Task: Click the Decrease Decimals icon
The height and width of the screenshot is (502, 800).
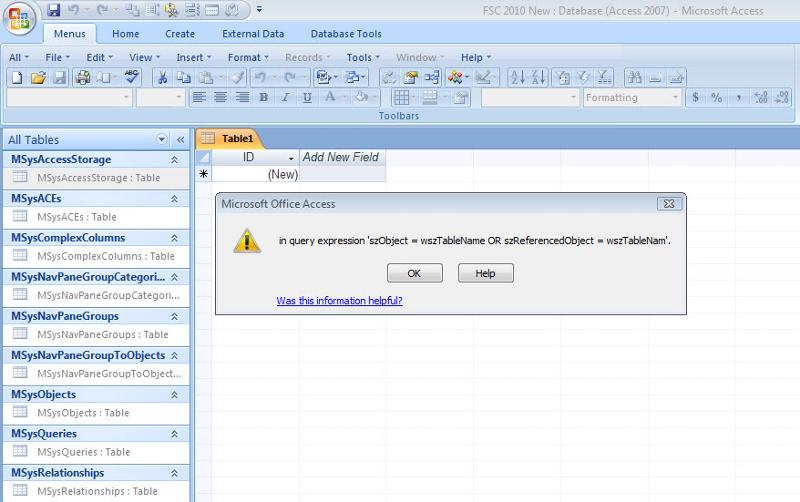Action: click(782, 97)
